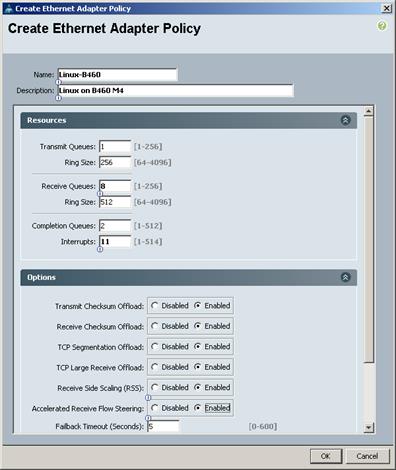
Task: Click the title bar application icon
Action: click(9, 9)
